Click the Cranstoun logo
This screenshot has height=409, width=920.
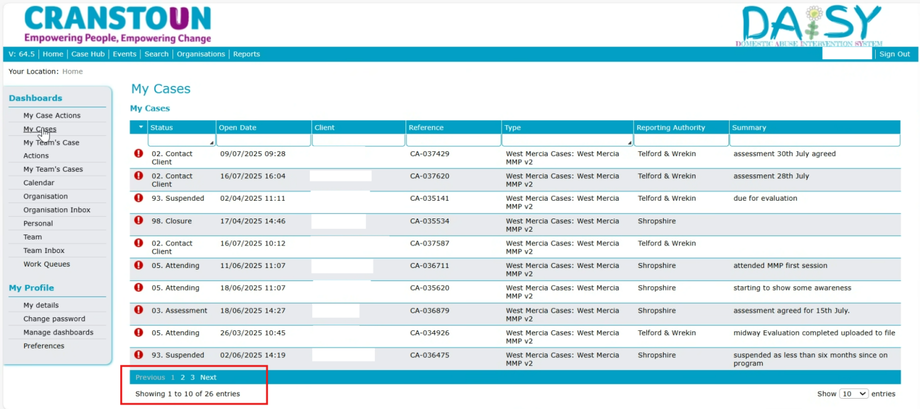[x=117, y=23]
